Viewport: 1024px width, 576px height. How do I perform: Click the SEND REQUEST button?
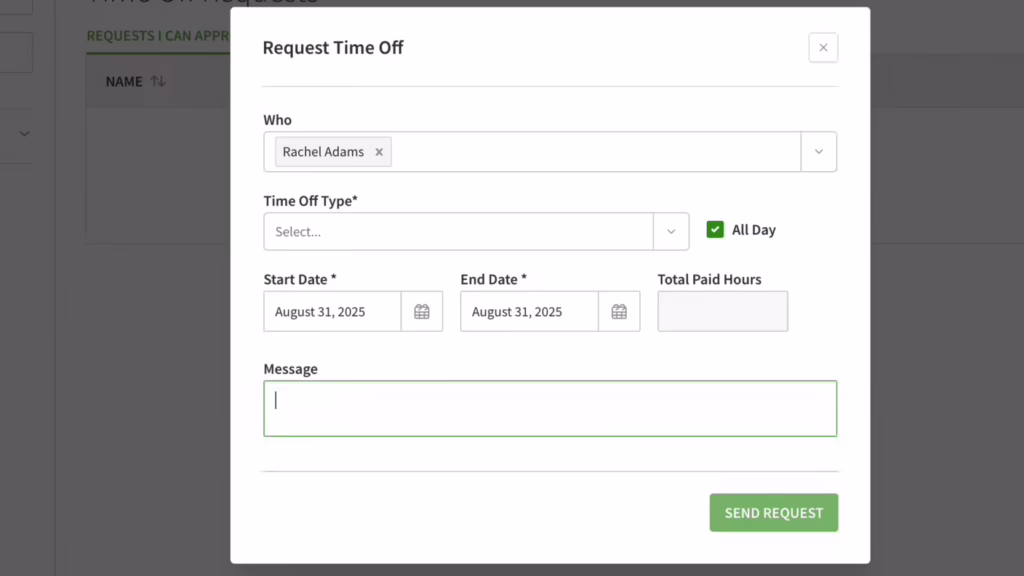[x=774, y=513]
